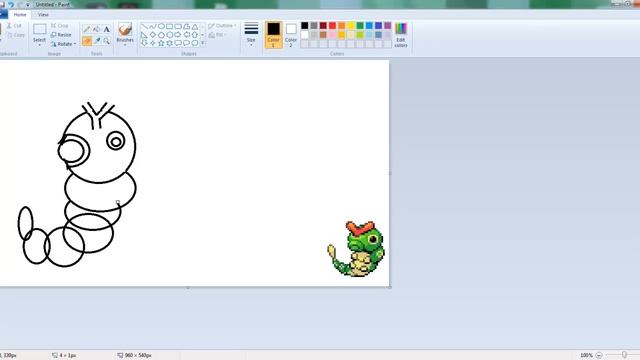The height and width of the screenshot is (360, 640).
Task: Pick the orange palette swatch
Action: click(x=342, y=25)
